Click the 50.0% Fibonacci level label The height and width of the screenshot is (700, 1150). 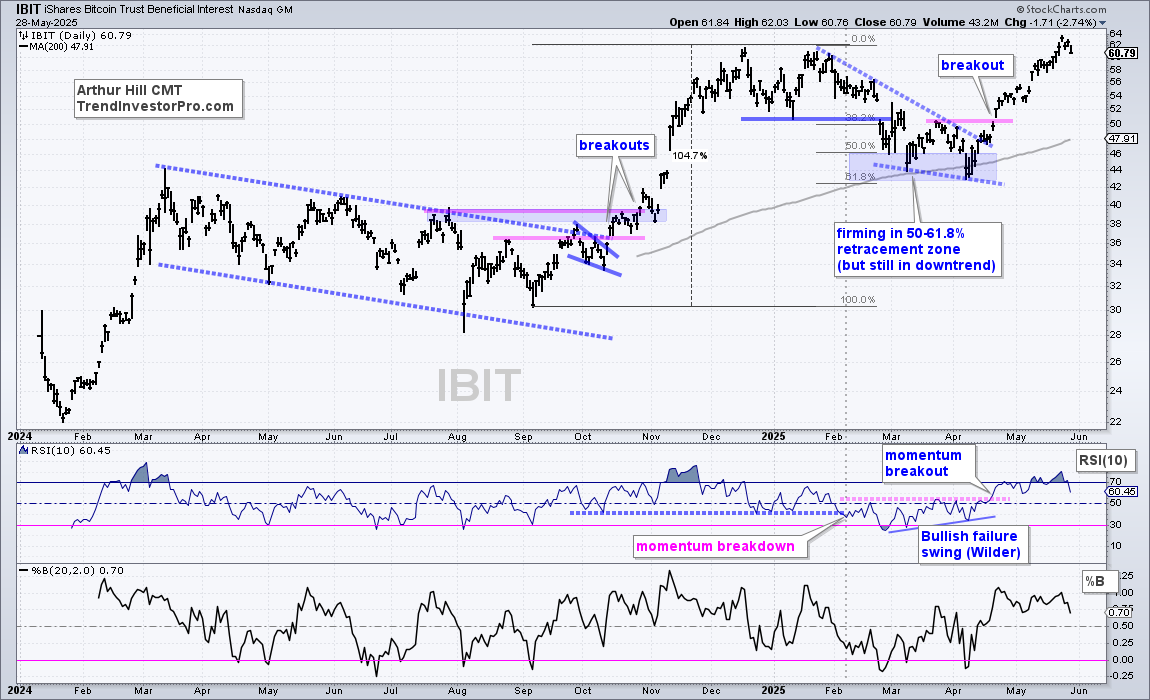click(860, 146)
